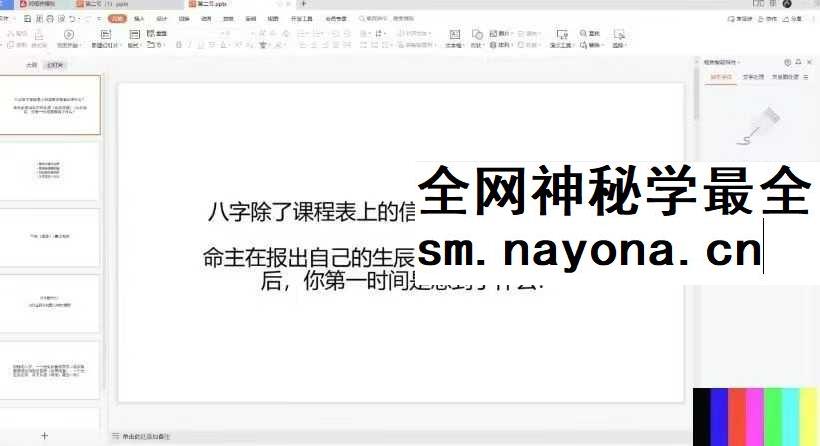The image size is (820, 446).
Task: Open the 对象属性 panel title dropdown
Action: click(x=722, y=62)
